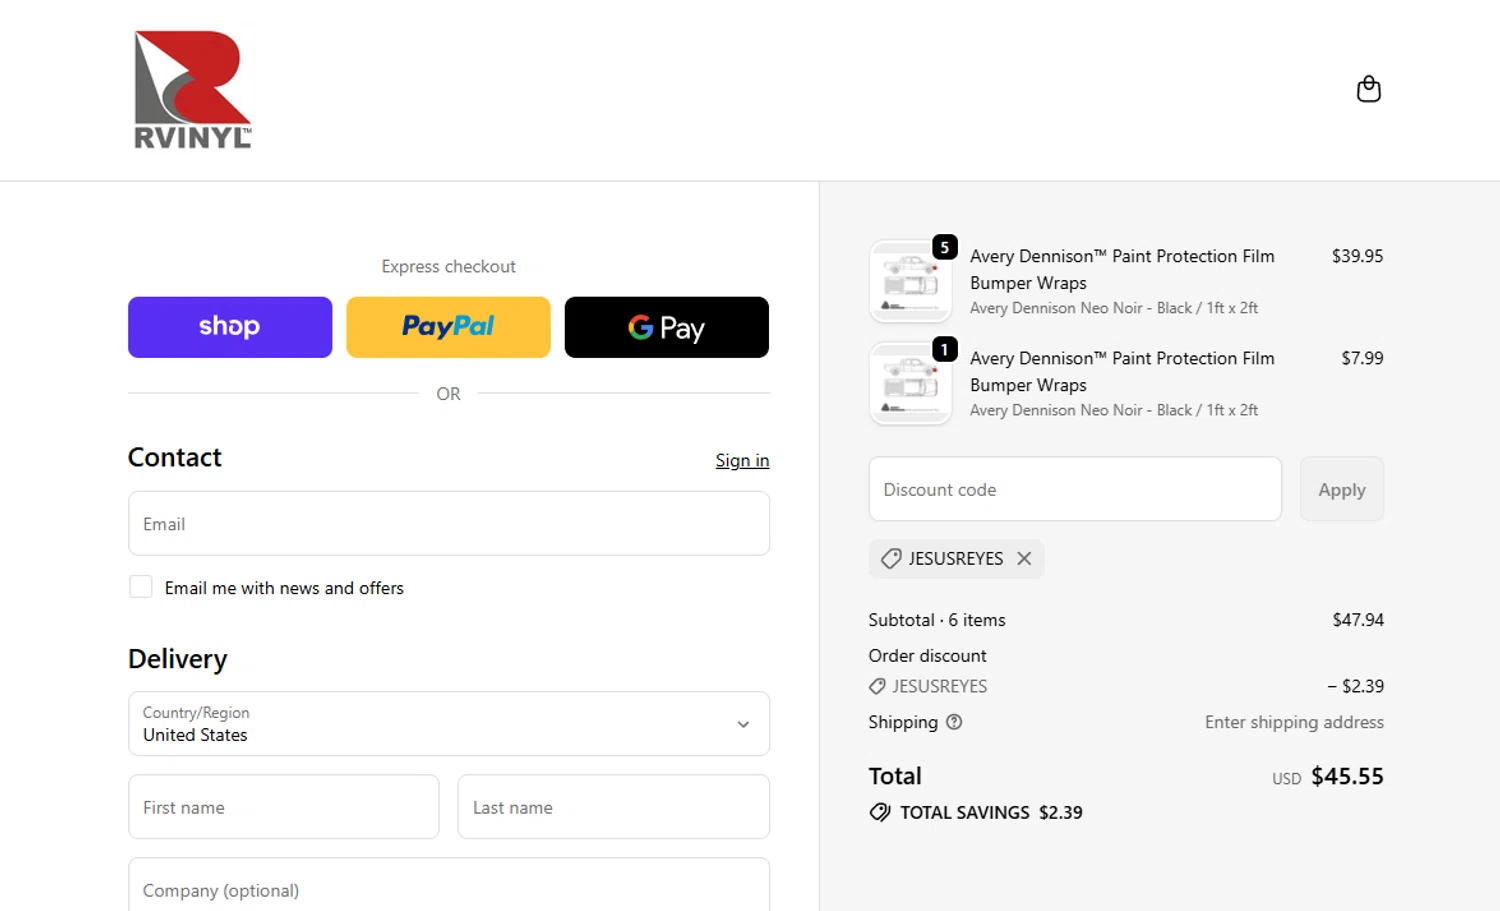Click the tag icon in JESUSREYES chip
The height and width of the screenshot is (911, 1500).
coord(890,559)
